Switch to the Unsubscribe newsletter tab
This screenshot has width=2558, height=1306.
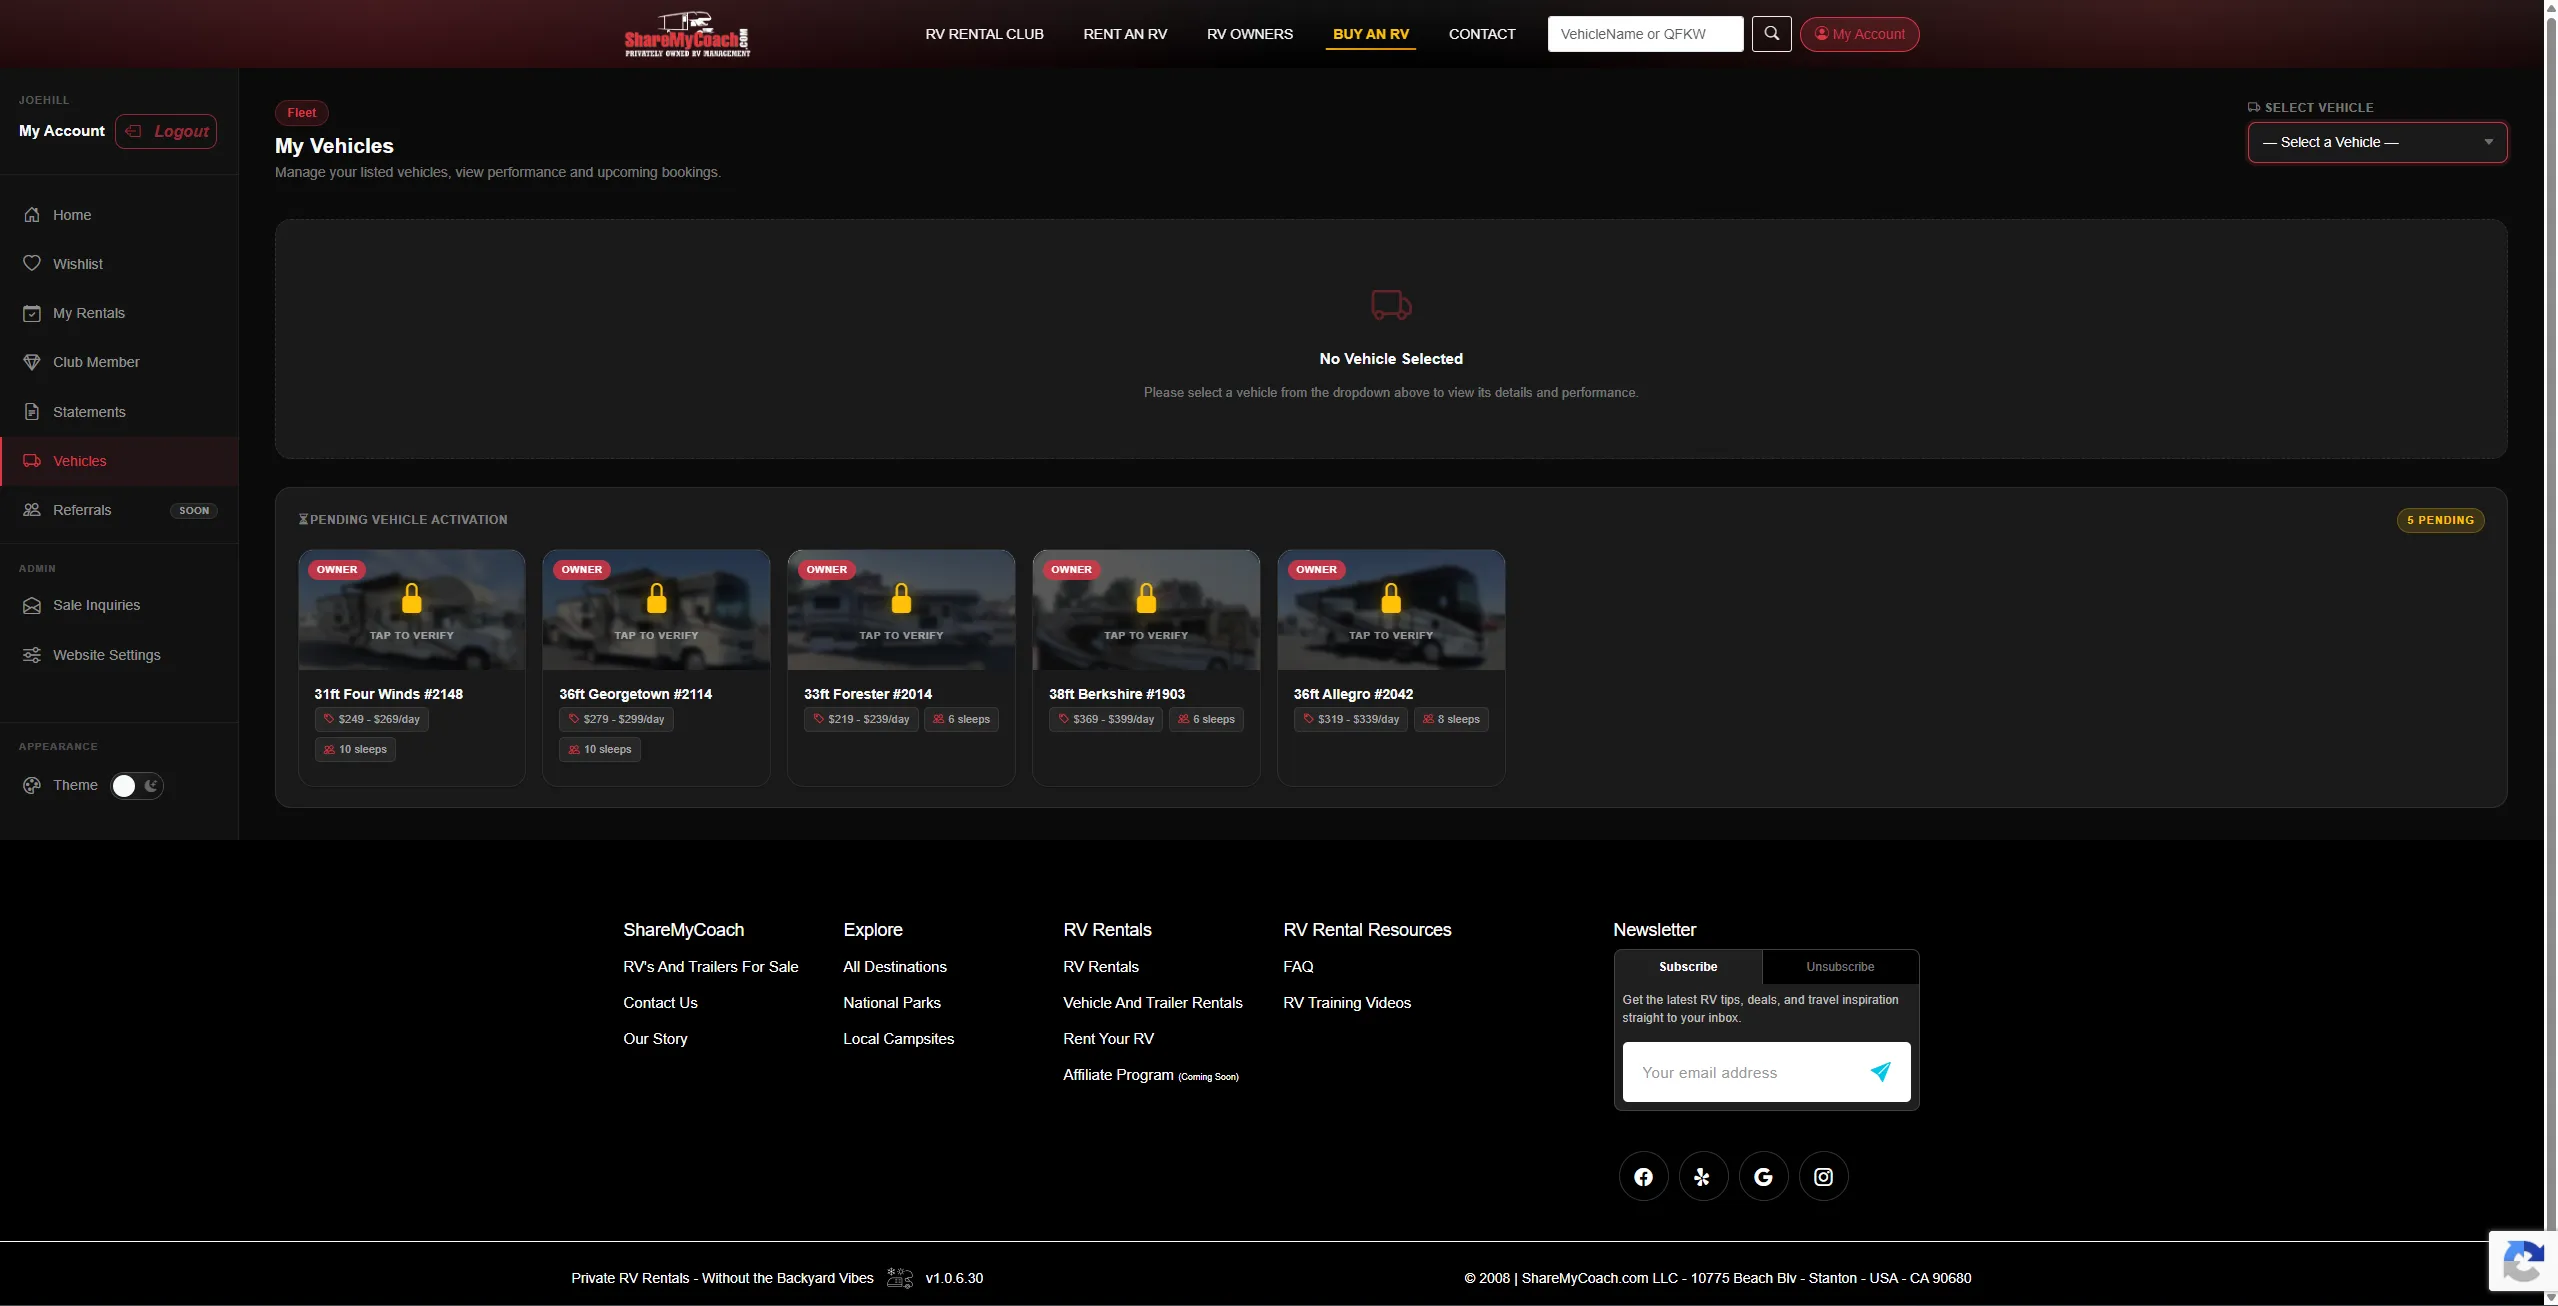(x=1840, y=967)
